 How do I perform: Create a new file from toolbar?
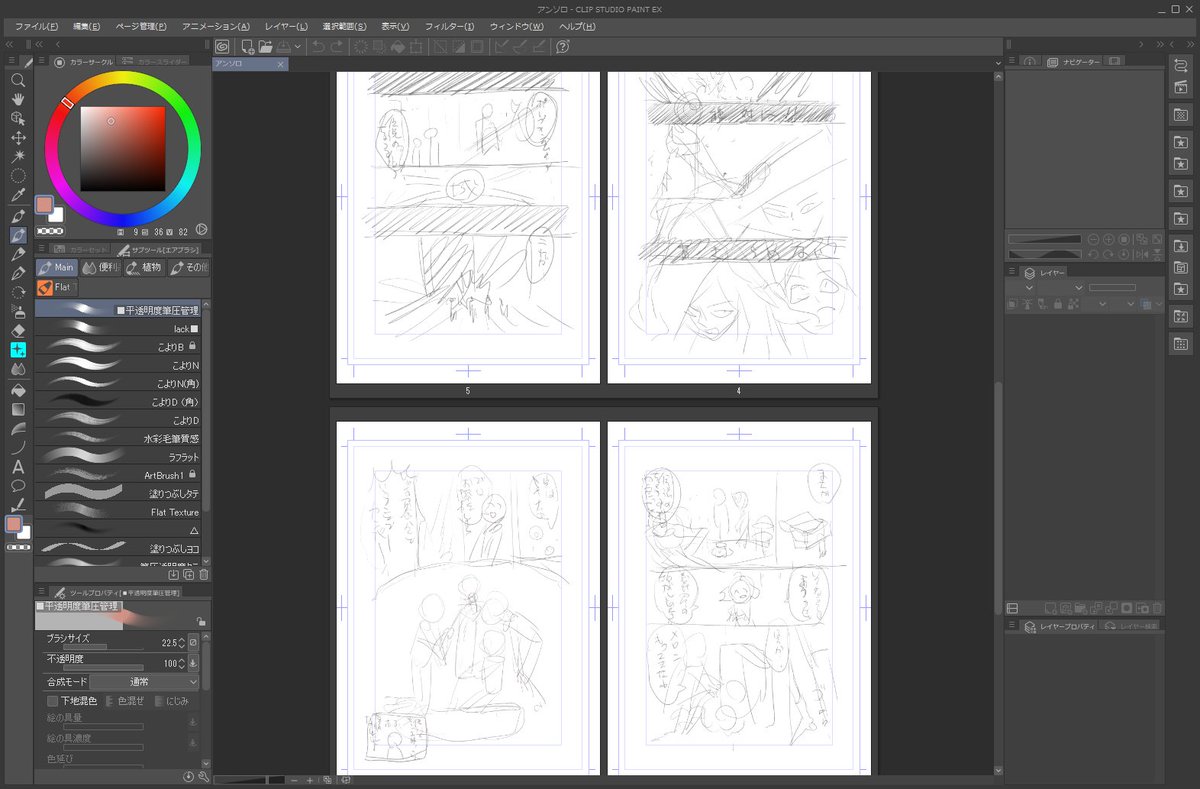247,46
